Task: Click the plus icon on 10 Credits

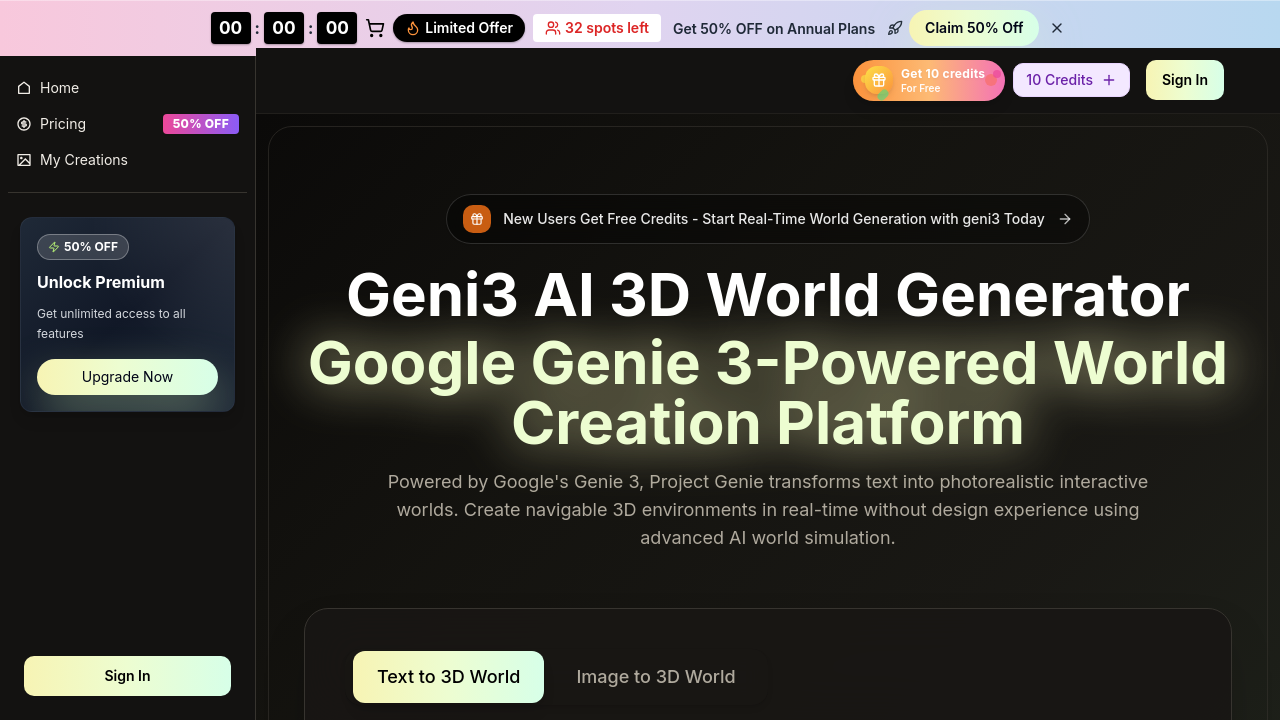Action: coord(1109,80)
